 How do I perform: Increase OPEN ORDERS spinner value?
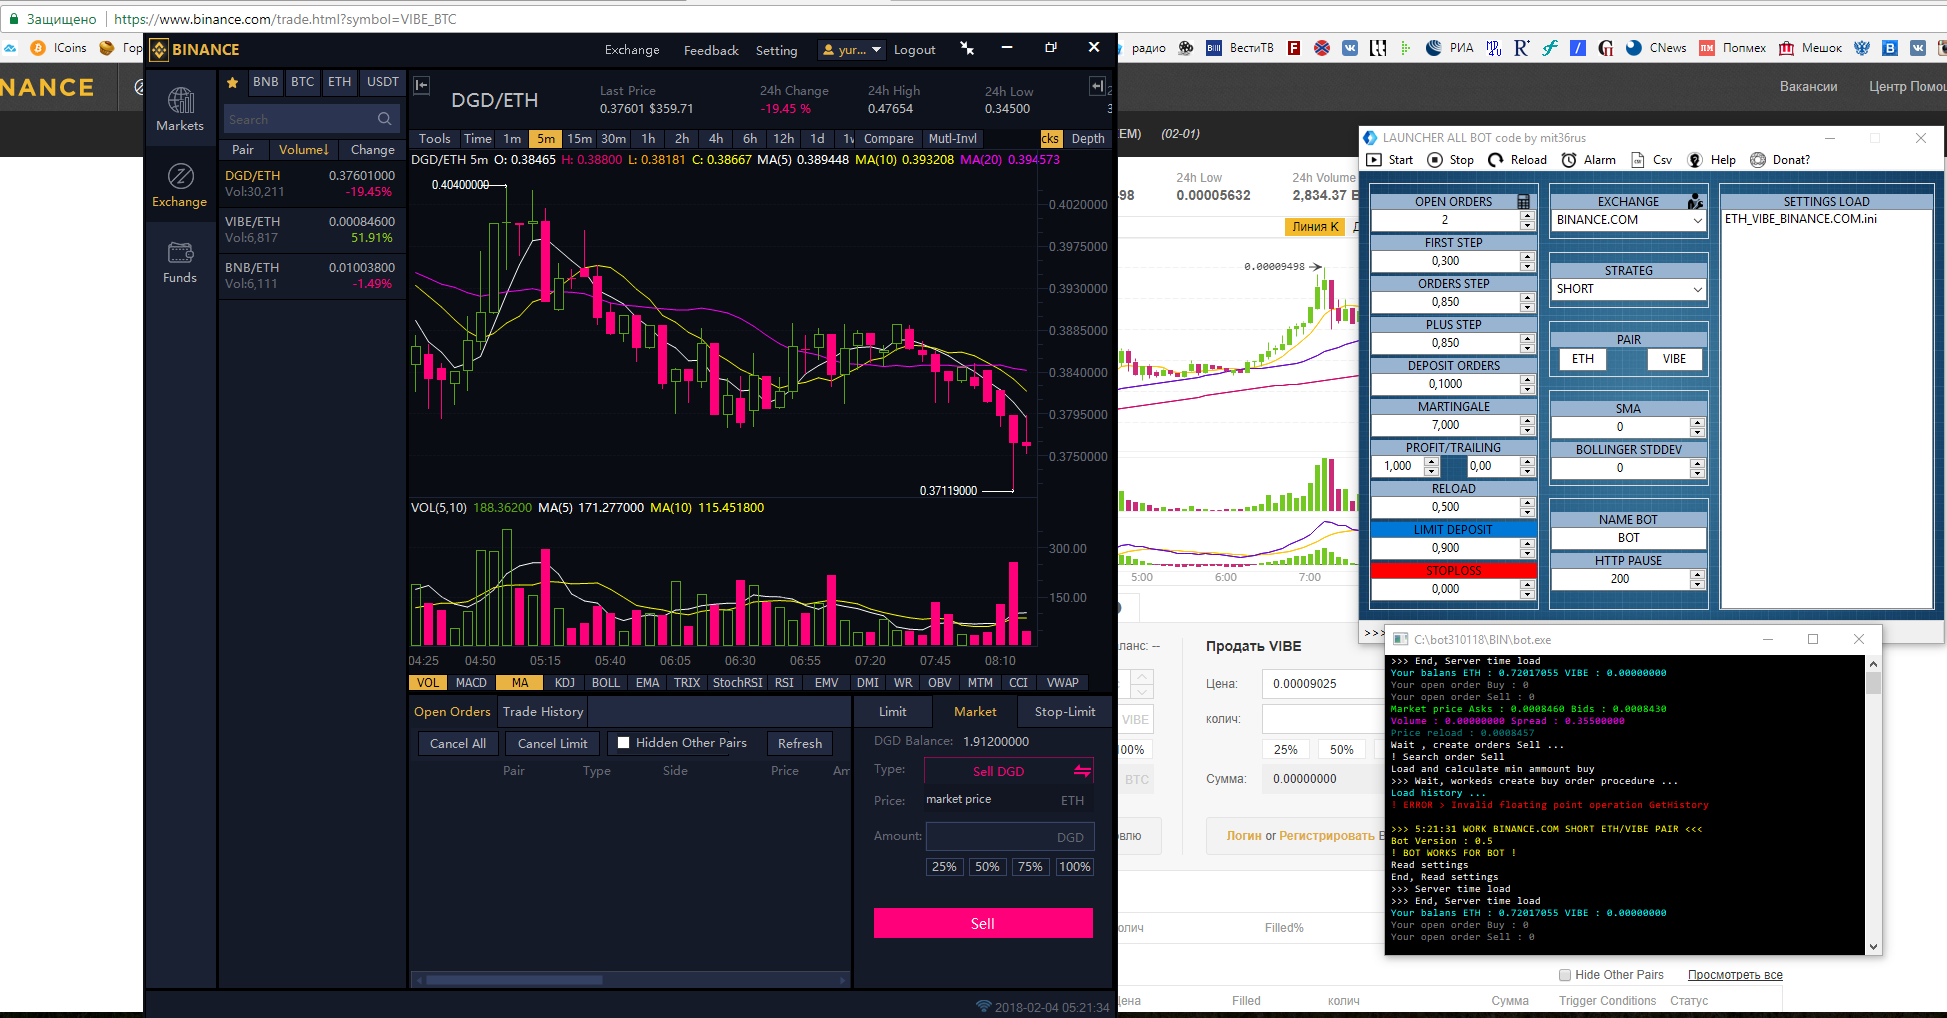coord(1527,215)
